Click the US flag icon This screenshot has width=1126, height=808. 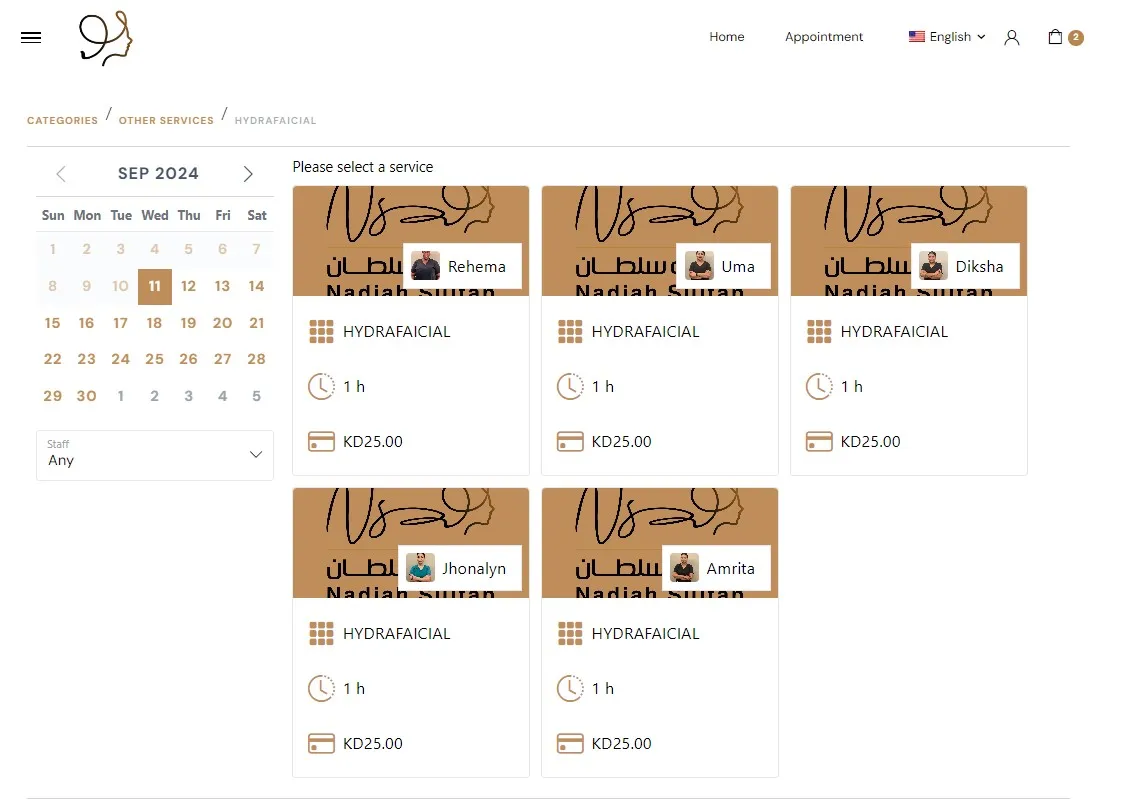coord(916,37)
